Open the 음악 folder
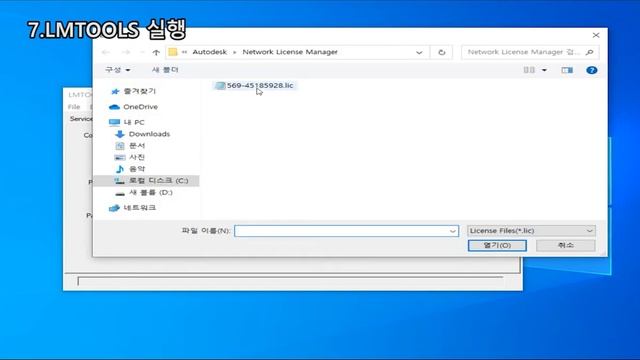The width and height of the screenshot is (640, 360). pos(130,169)
